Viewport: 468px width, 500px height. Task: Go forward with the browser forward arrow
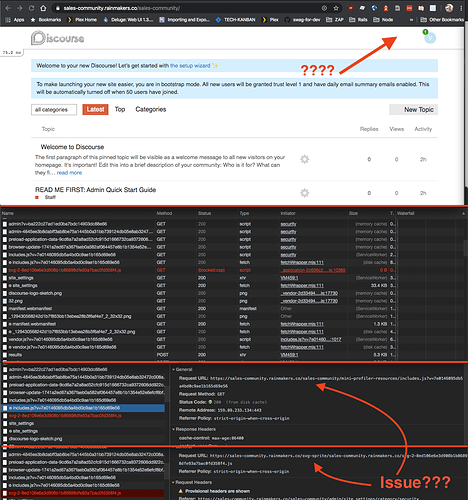tap(20, 8)
